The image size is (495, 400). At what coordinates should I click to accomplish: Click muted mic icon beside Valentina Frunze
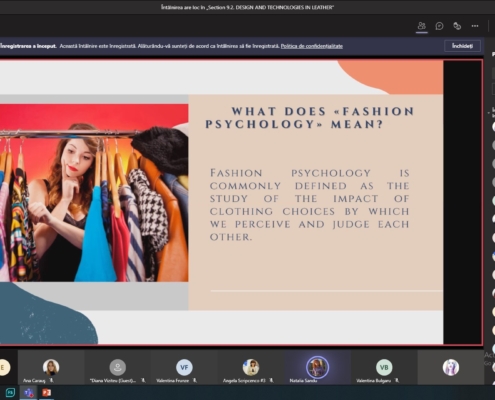point(195,380)
